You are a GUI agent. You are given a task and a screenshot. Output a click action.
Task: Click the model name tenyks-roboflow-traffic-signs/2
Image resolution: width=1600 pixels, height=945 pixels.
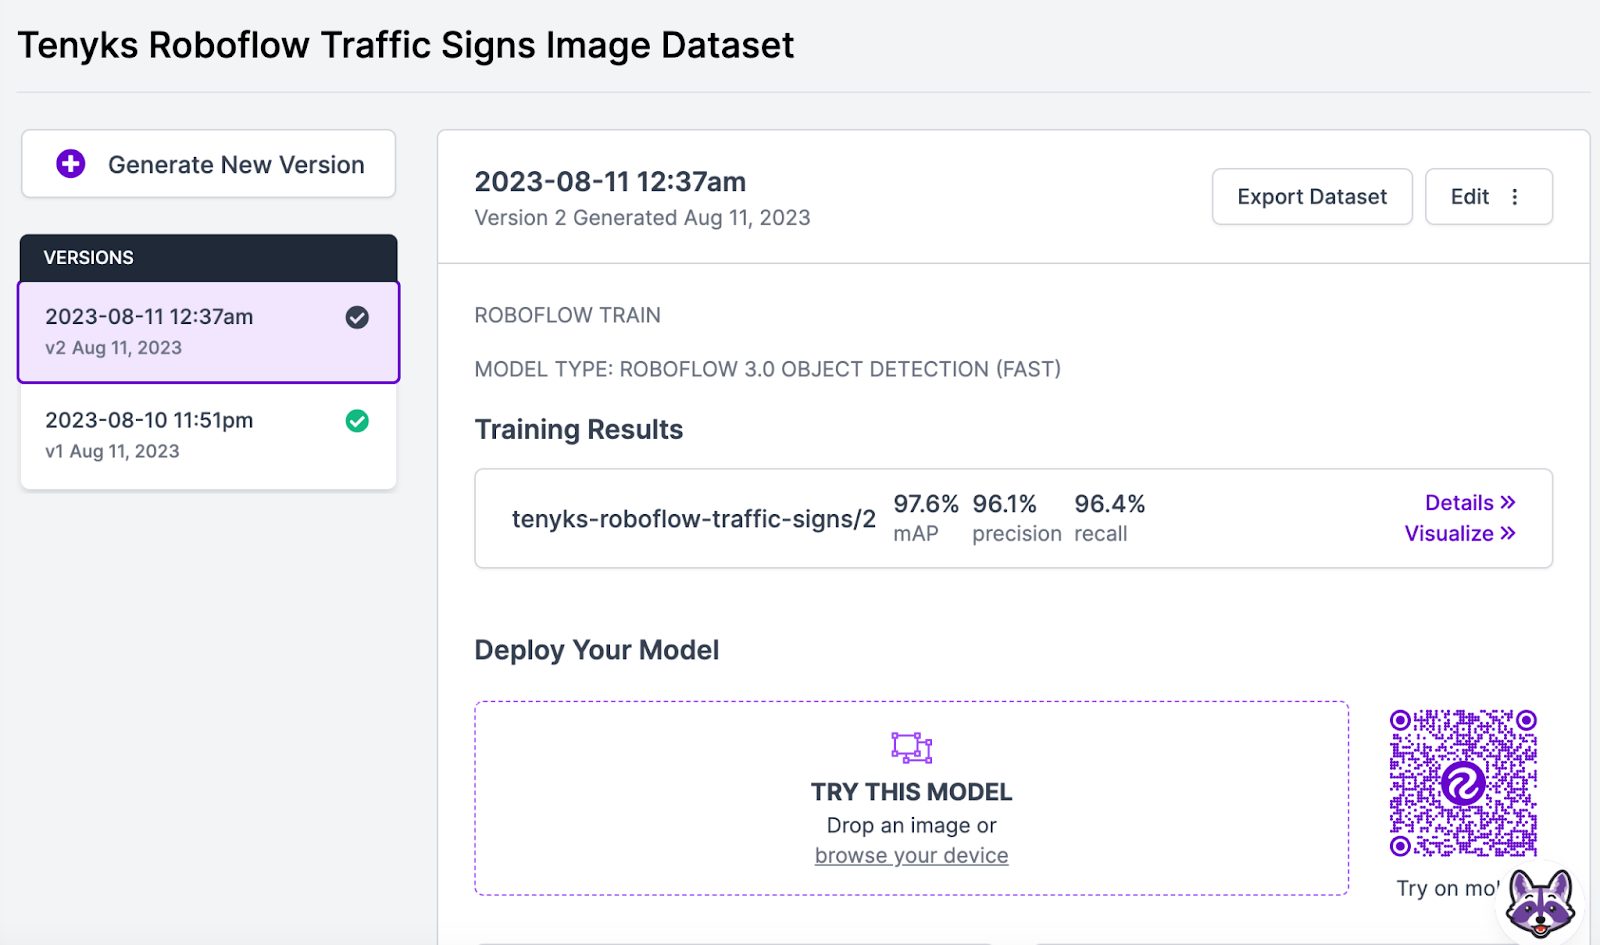(x=694, y=519)
